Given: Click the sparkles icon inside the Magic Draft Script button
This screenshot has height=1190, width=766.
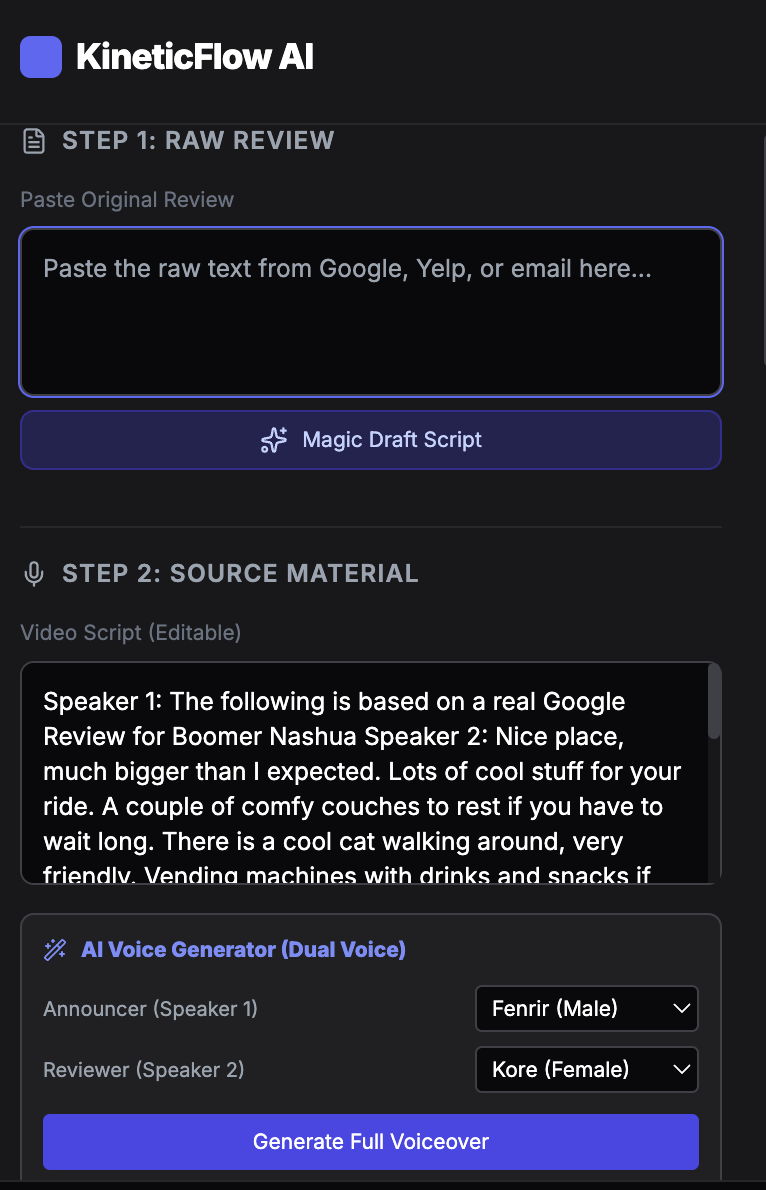Looking at the screenshot, I should (x=272, y=439).
